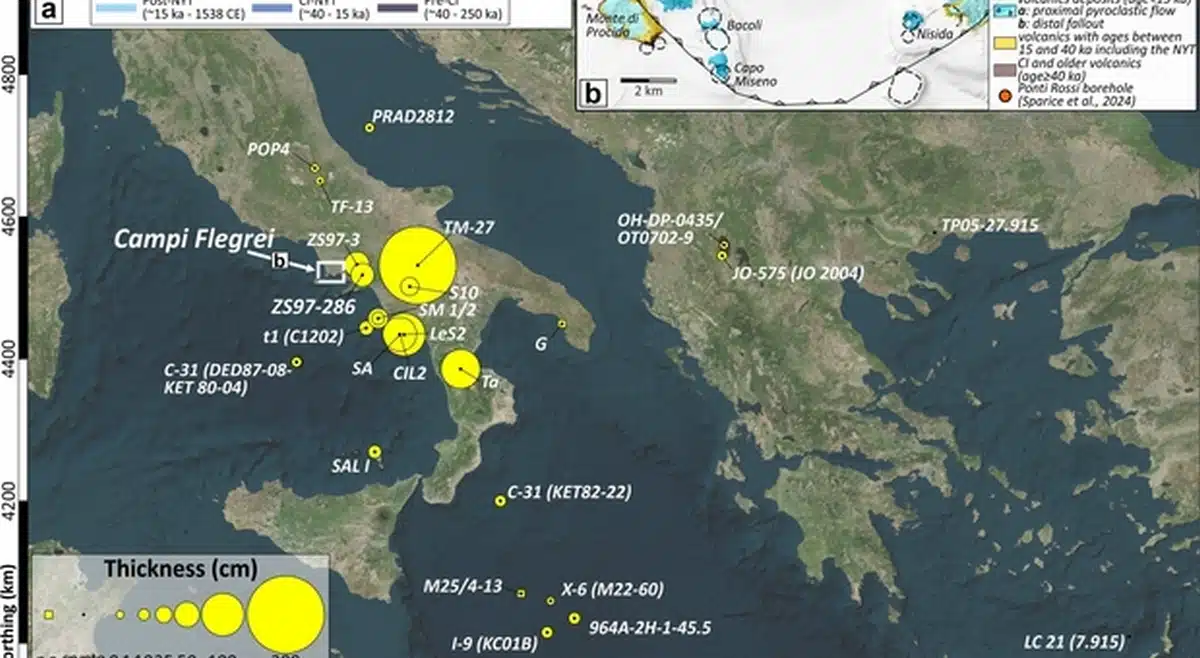Click the large yellow TM-27 thickness circle
This screenshot has width=1200, height=658.
point(418,265)
